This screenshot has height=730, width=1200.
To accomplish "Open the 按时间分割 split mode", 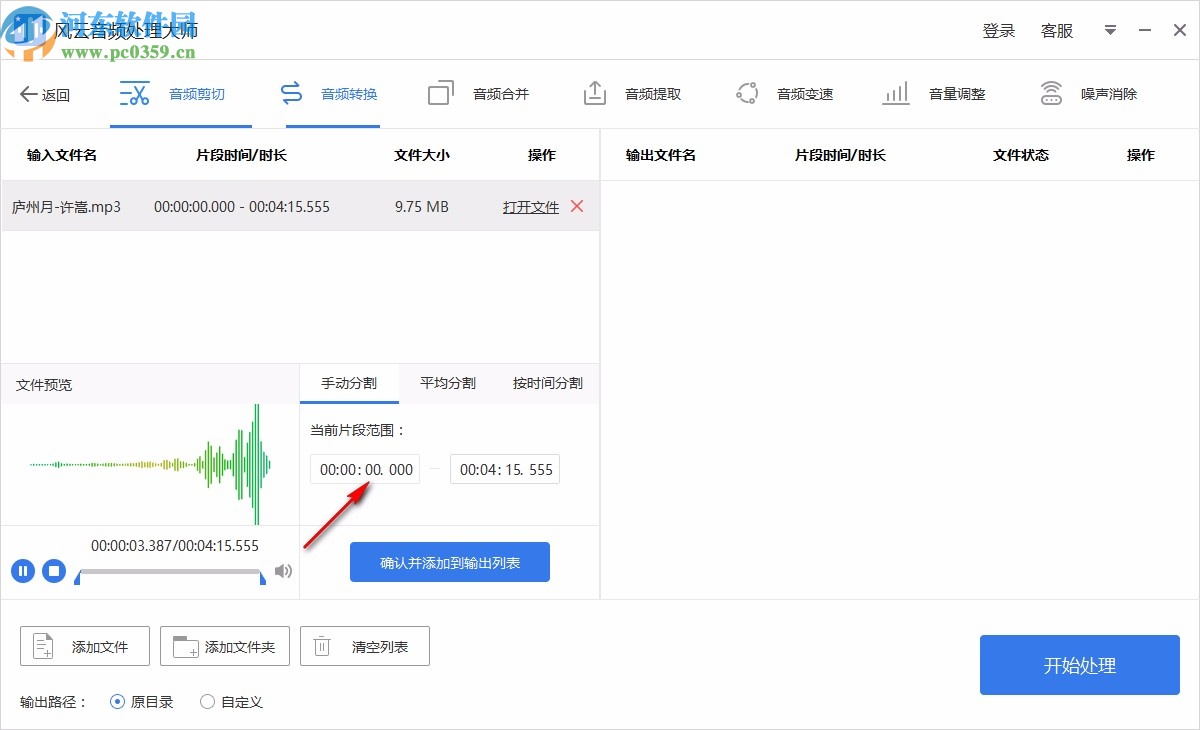I will point(546,383).
